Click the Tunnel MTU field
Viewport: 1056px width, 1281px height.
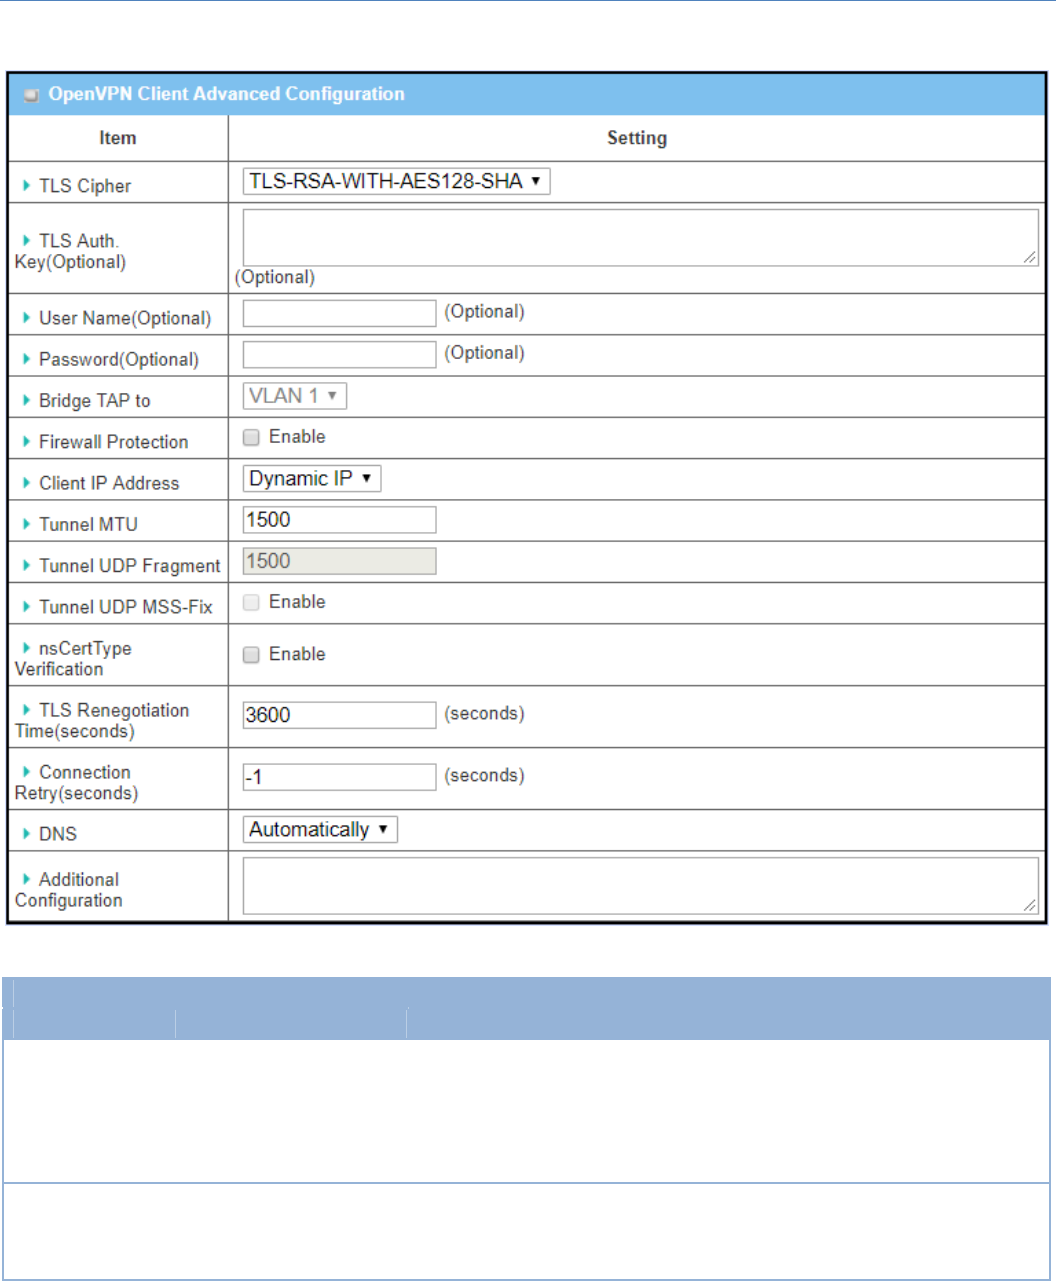[x=340, y=520]
